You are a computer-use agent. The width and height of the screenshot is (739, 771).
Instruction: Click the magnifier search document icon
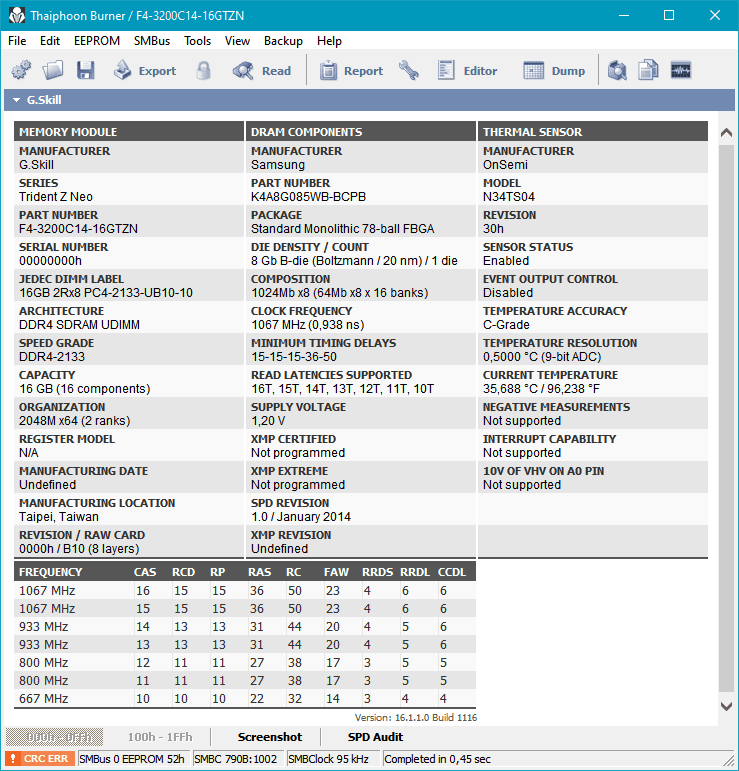(x=617, y=70)
